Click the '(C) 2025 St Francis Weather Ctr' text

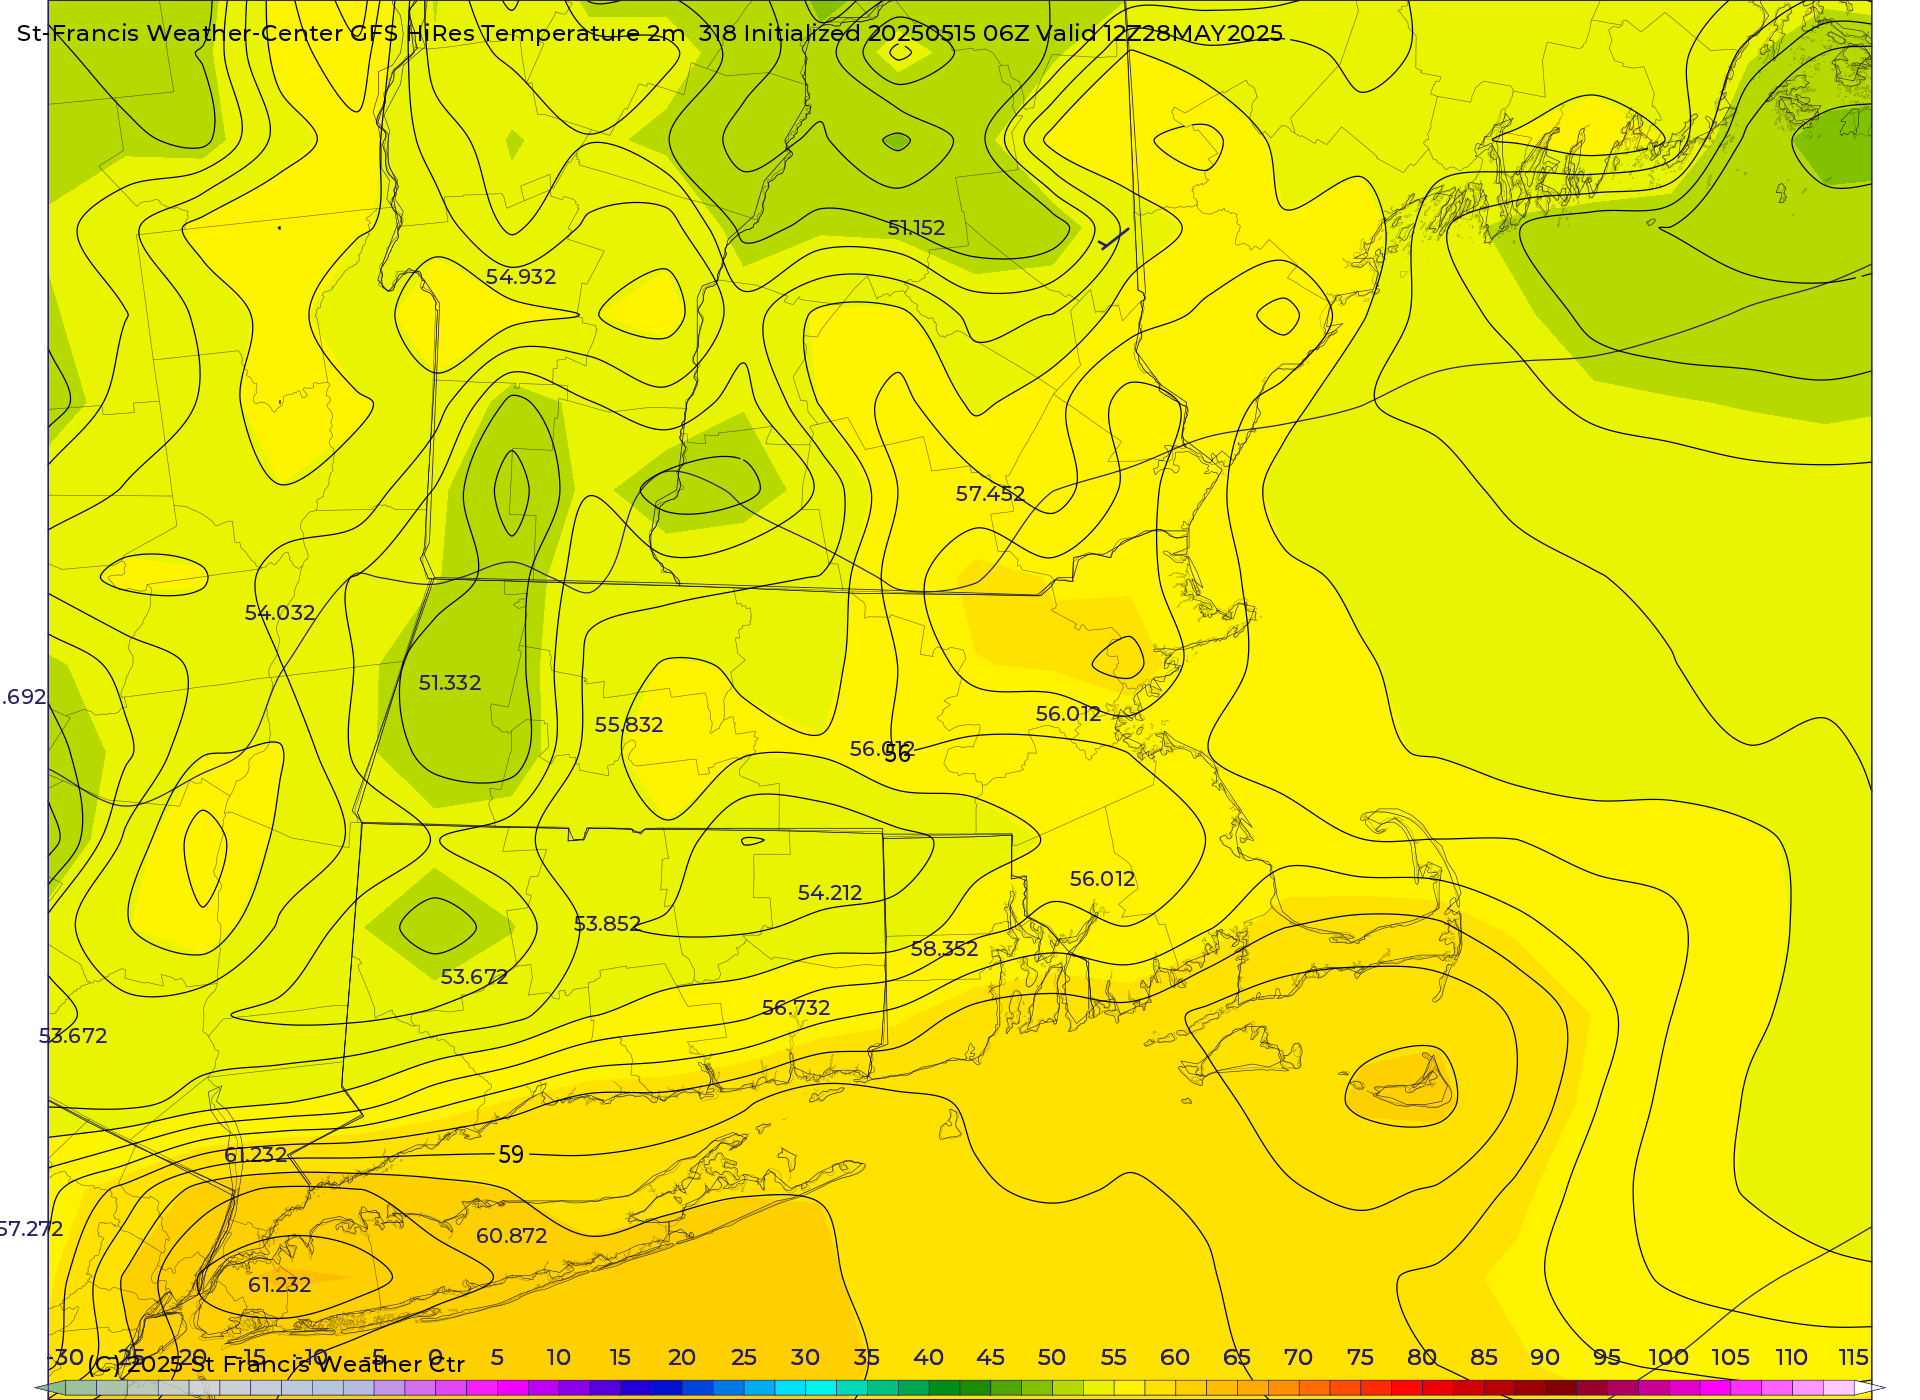pyautogui.click(x=276, y=1365)
